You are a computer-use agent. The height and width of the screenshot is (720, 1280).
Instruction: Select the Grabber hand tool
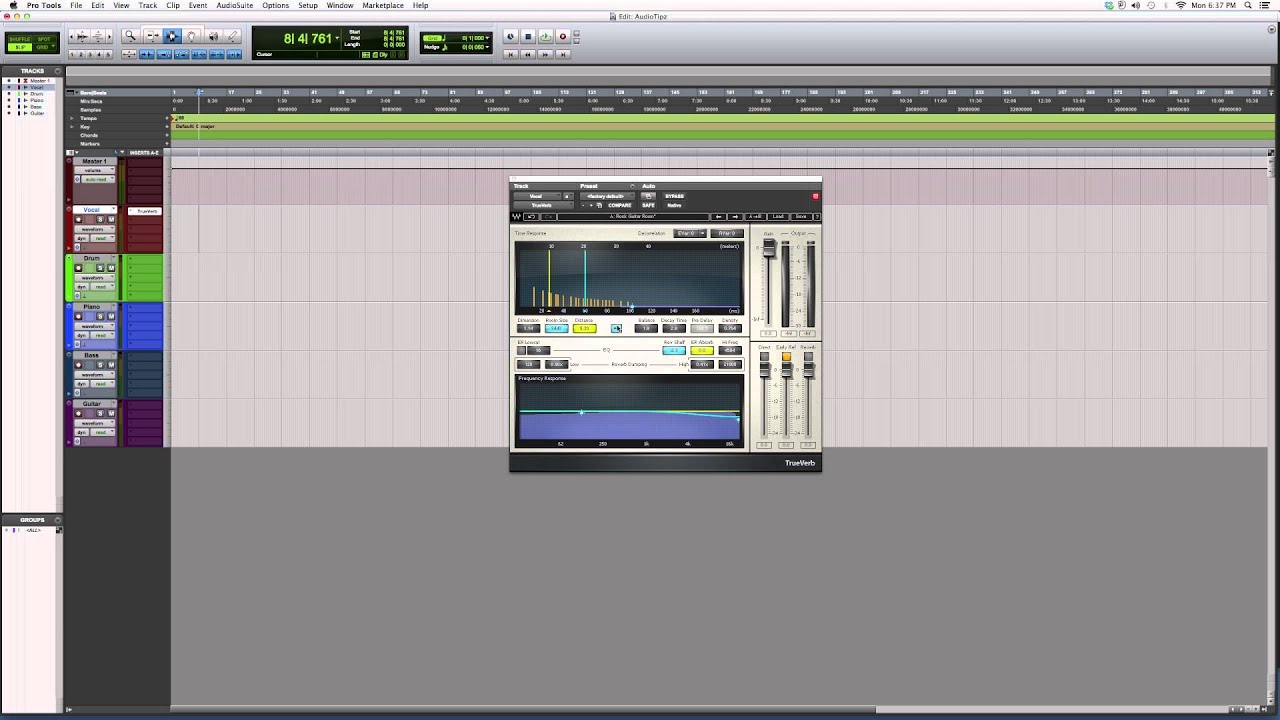(x=191, y=35)
